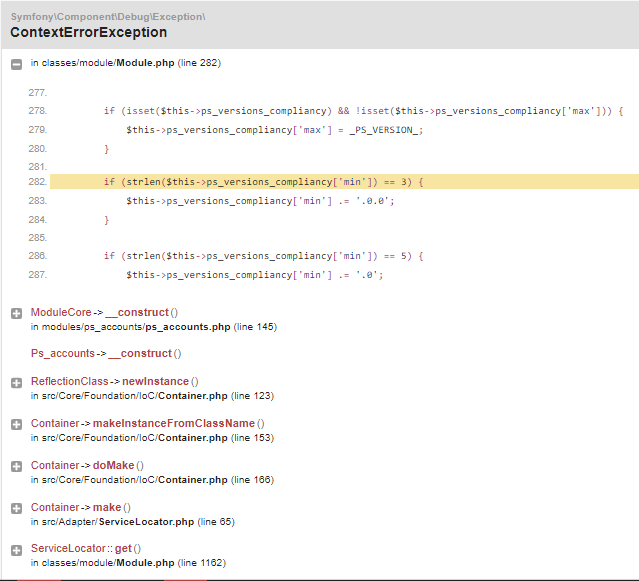The width and height of the screenshot is (639, 581).
Task: Expand the Container make trace entry
Action: (16, 508)
